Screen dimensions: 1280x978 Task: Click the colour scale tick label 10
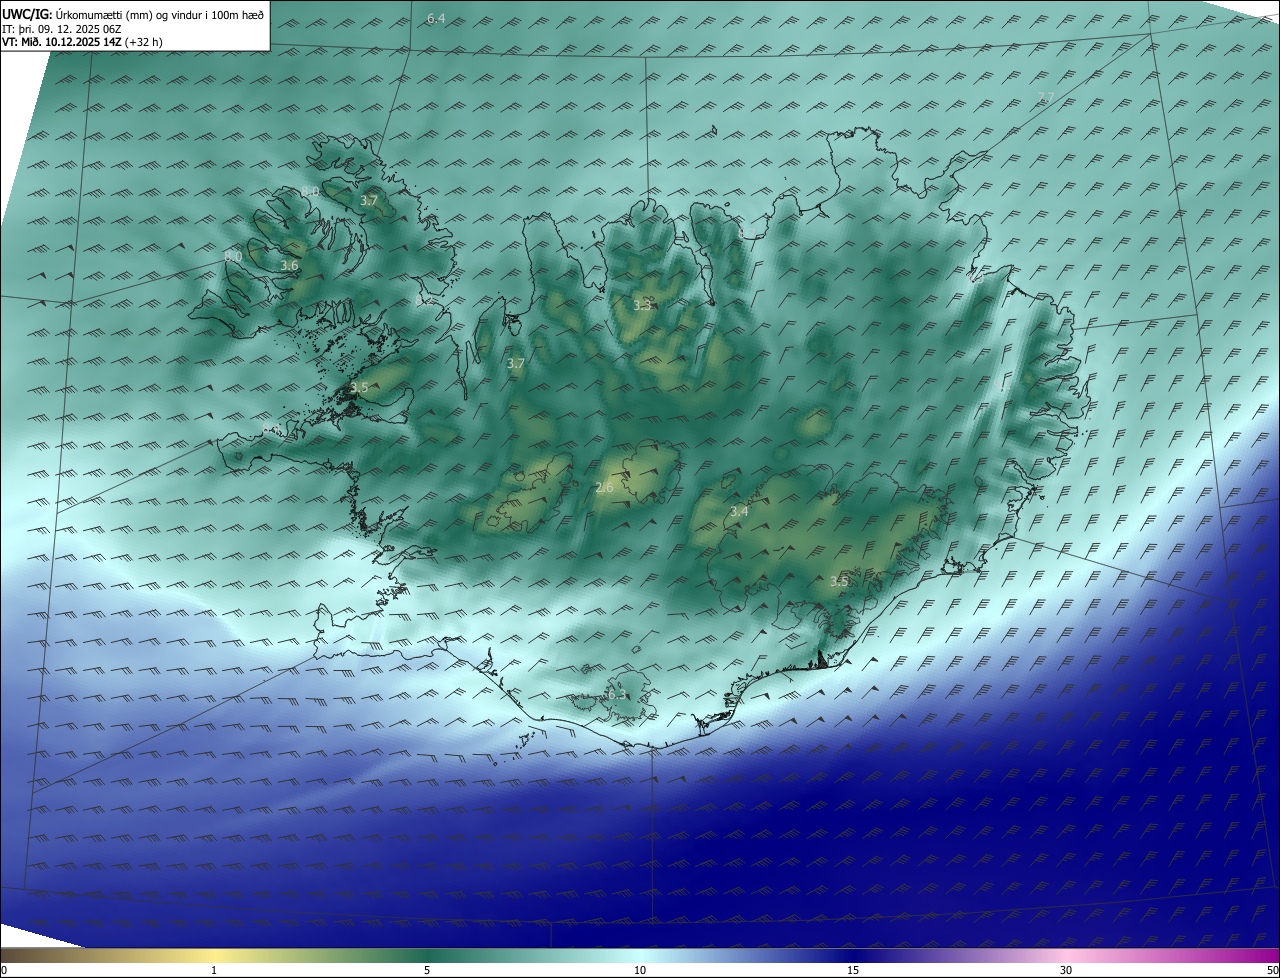tap(640, 971)
